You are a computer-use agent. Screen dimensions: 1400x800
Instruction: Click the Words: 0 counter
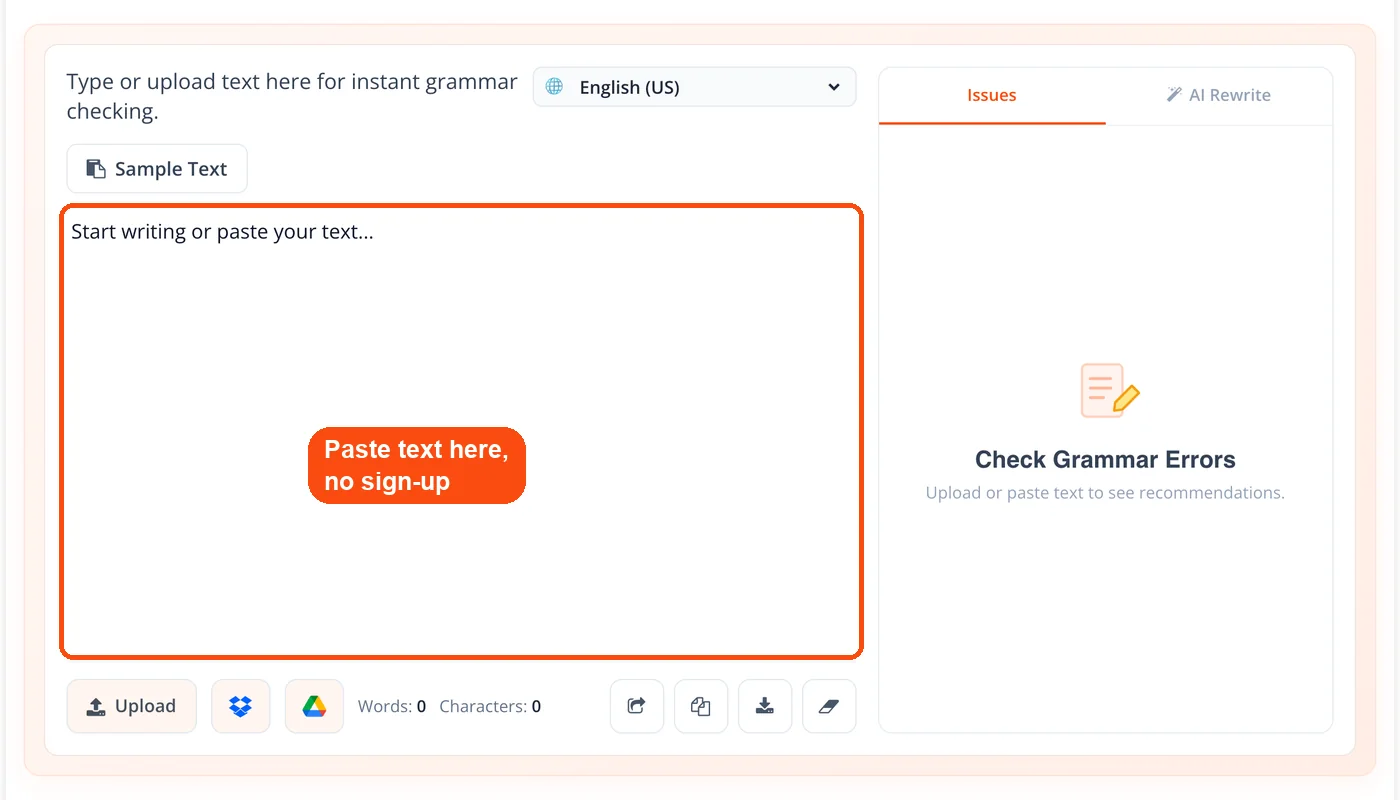pyautogui.click(x=392, y=706)
